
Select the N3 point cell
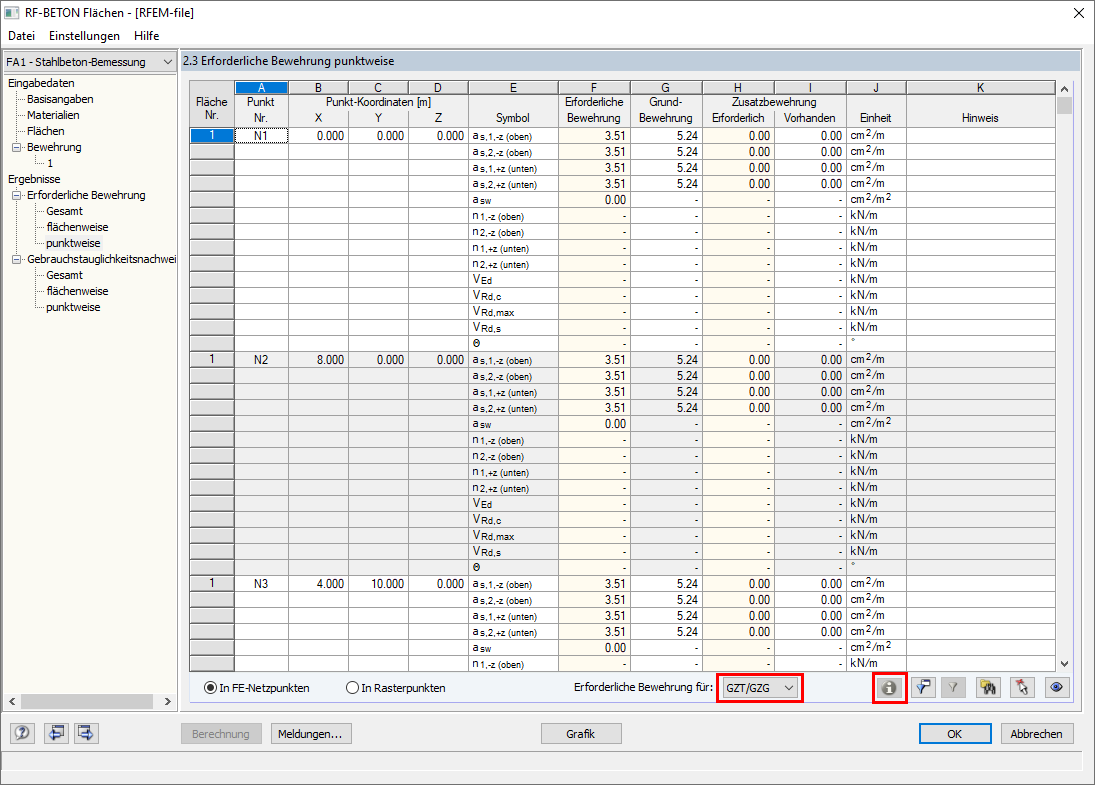tap(261, 585)
